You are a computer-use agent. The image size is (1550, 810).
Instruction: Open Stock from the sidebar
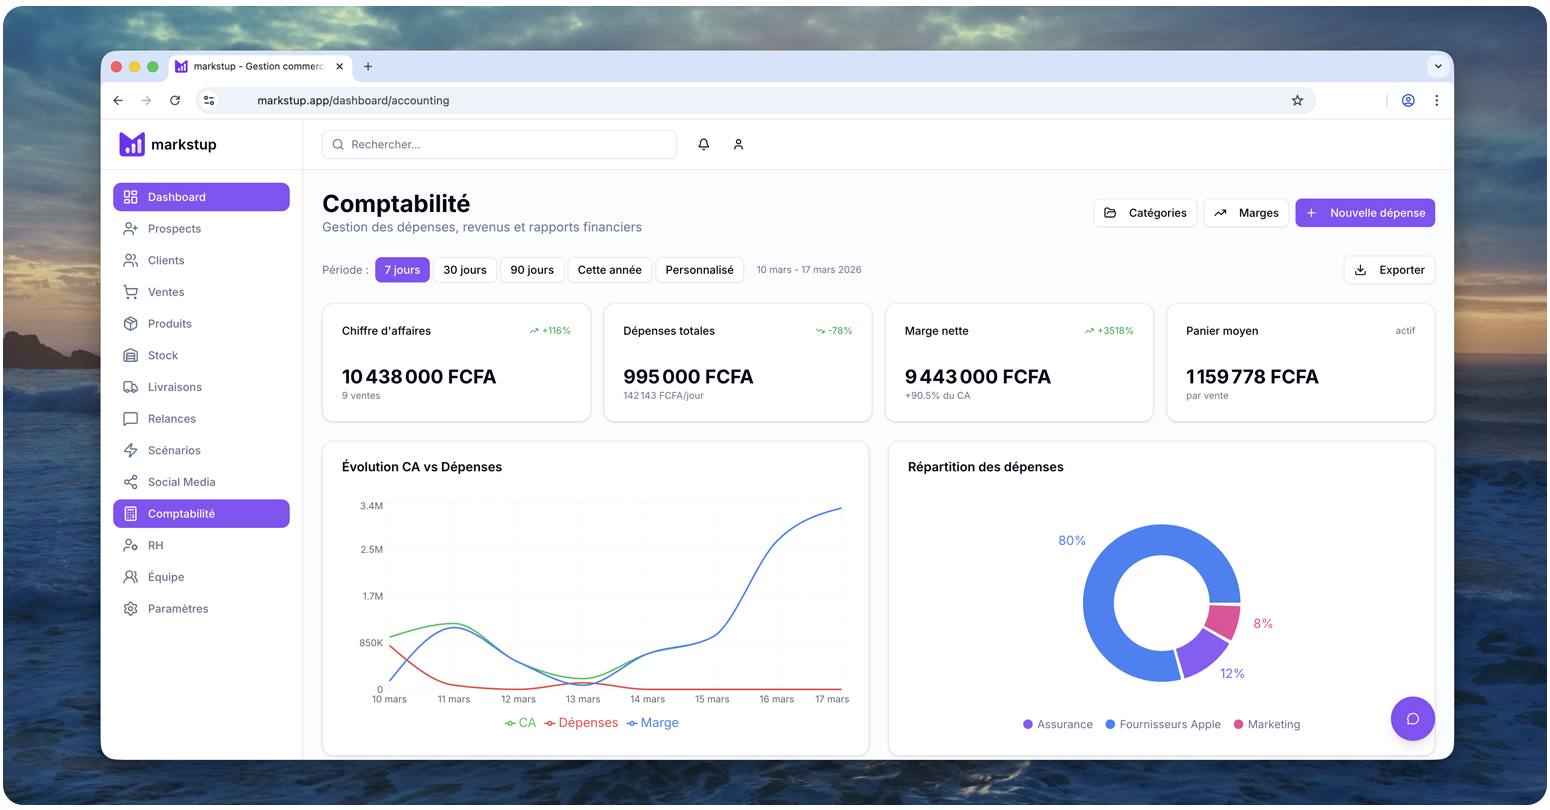[162, 355]
